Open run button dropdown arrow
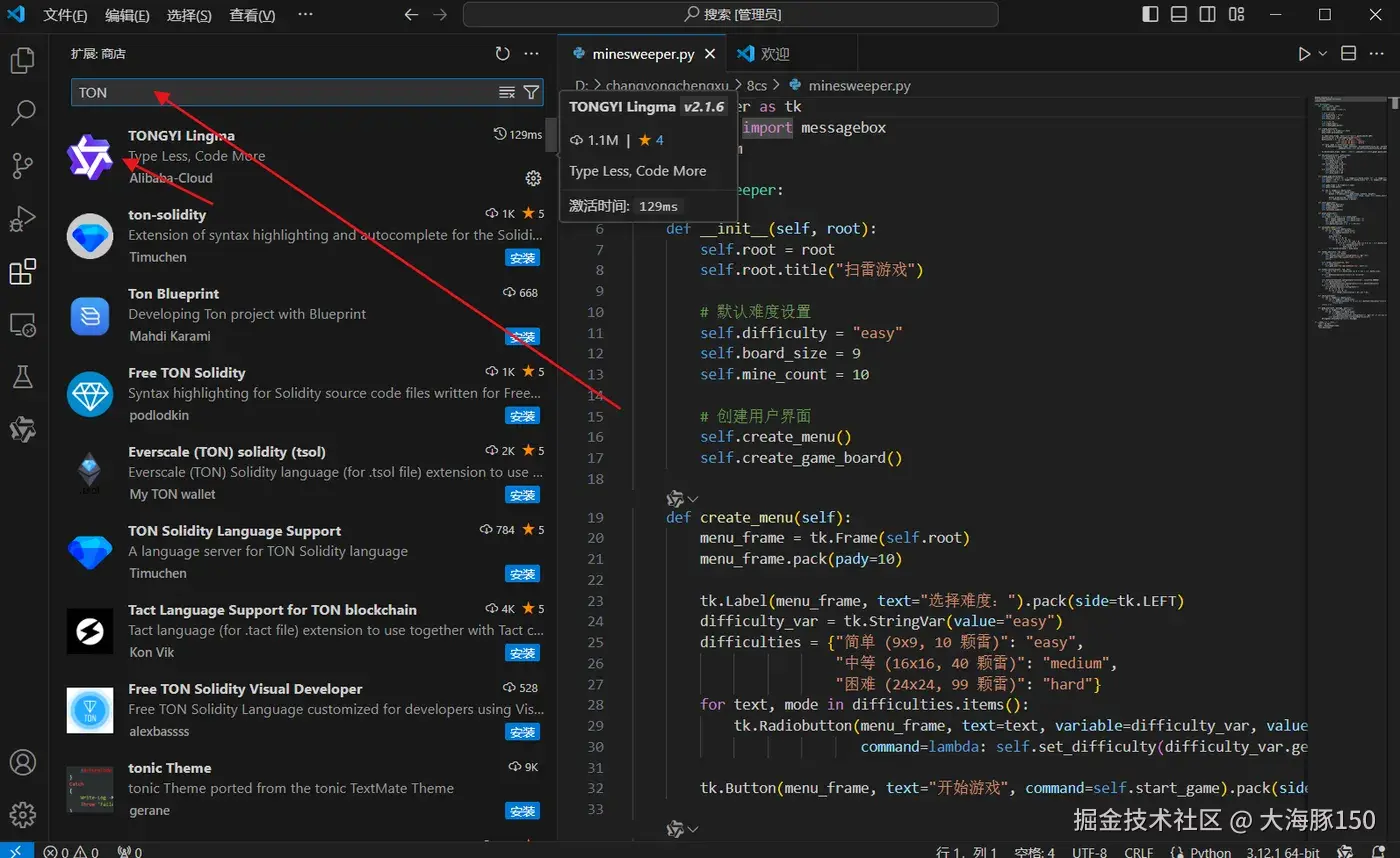1400x858 pixels. point(1323,54)
